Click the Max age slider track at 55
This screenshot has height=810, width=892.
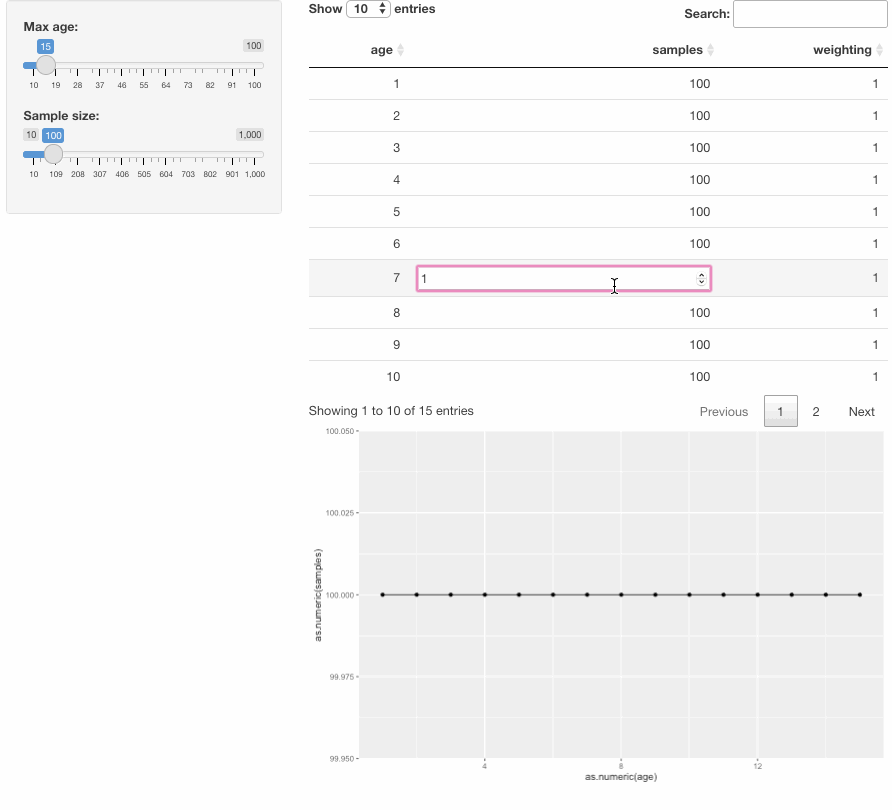(x=143, y=65)
